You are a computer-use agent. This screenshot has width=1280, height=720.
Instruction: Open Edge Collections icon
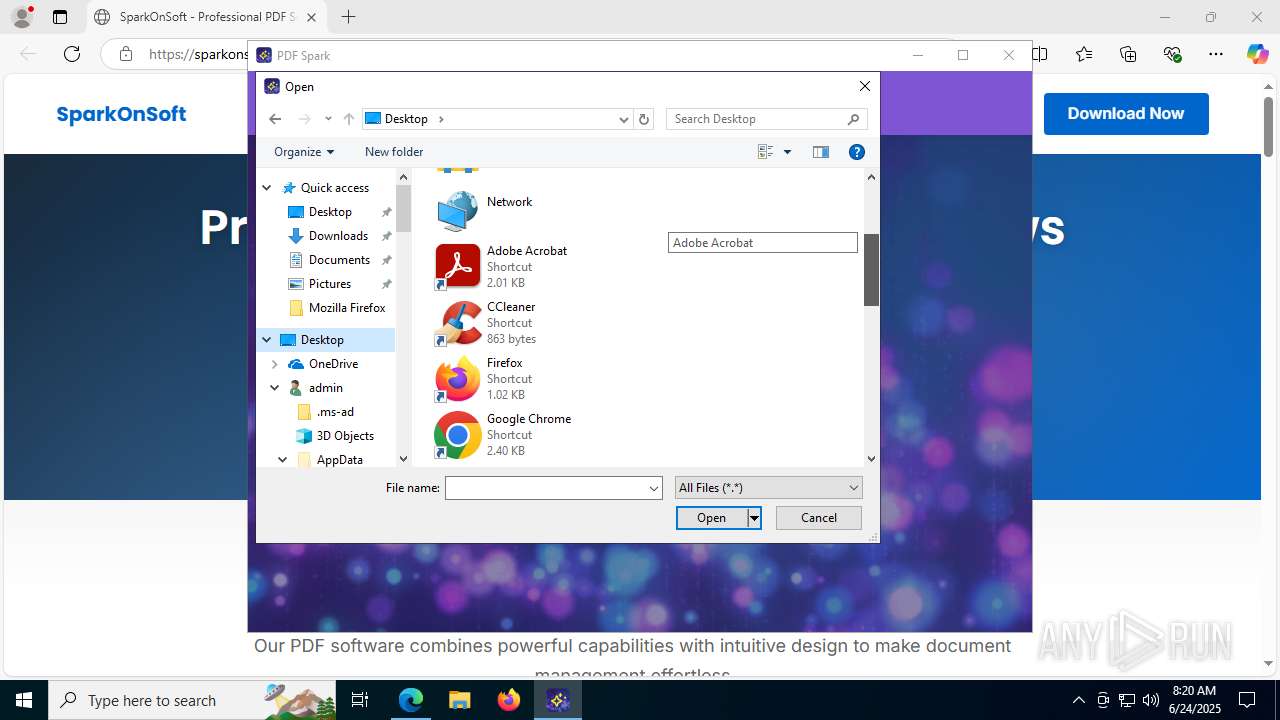tap(1128, 54)
